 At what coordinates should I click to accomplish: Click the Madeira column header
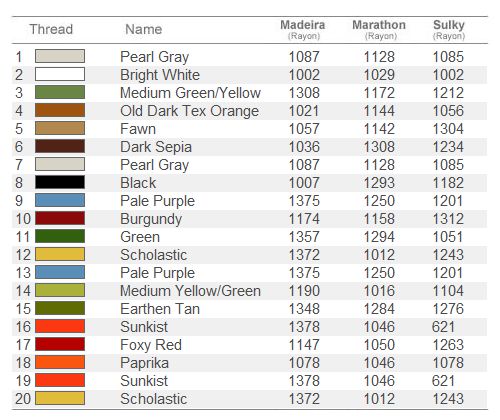303,29
